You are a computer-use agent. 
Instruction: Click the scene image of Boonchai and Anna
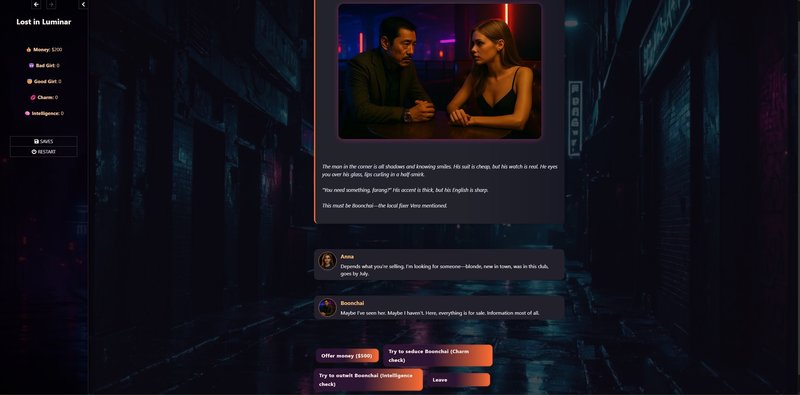[440, 71]
